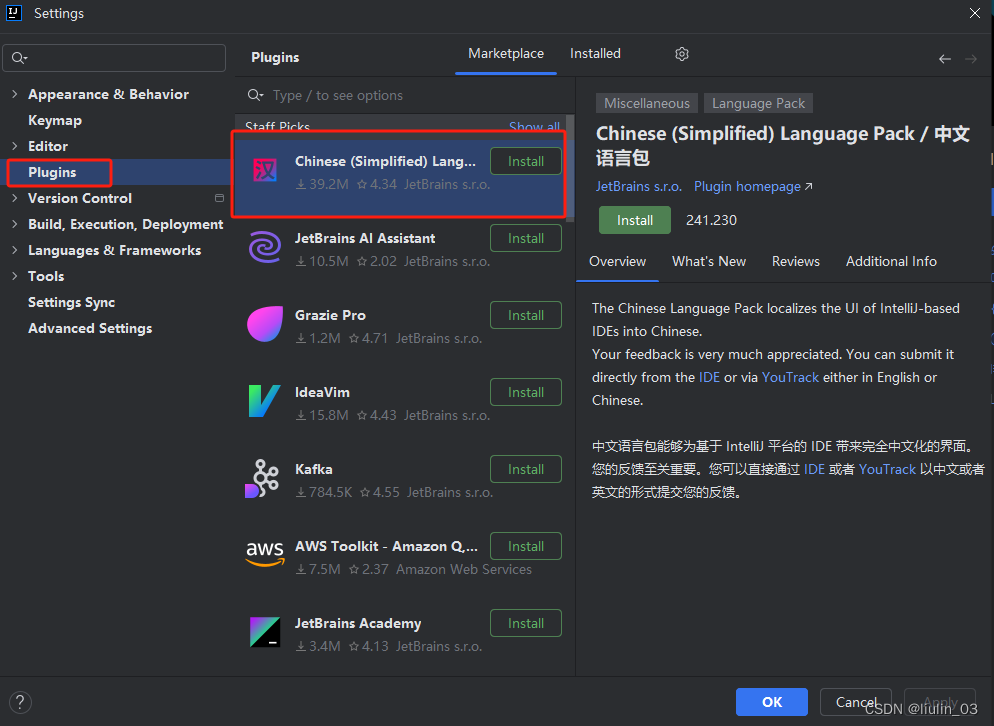Select the Grazie Pro plugin title
The height and width of the screenshot is (726, 994).
330,315
